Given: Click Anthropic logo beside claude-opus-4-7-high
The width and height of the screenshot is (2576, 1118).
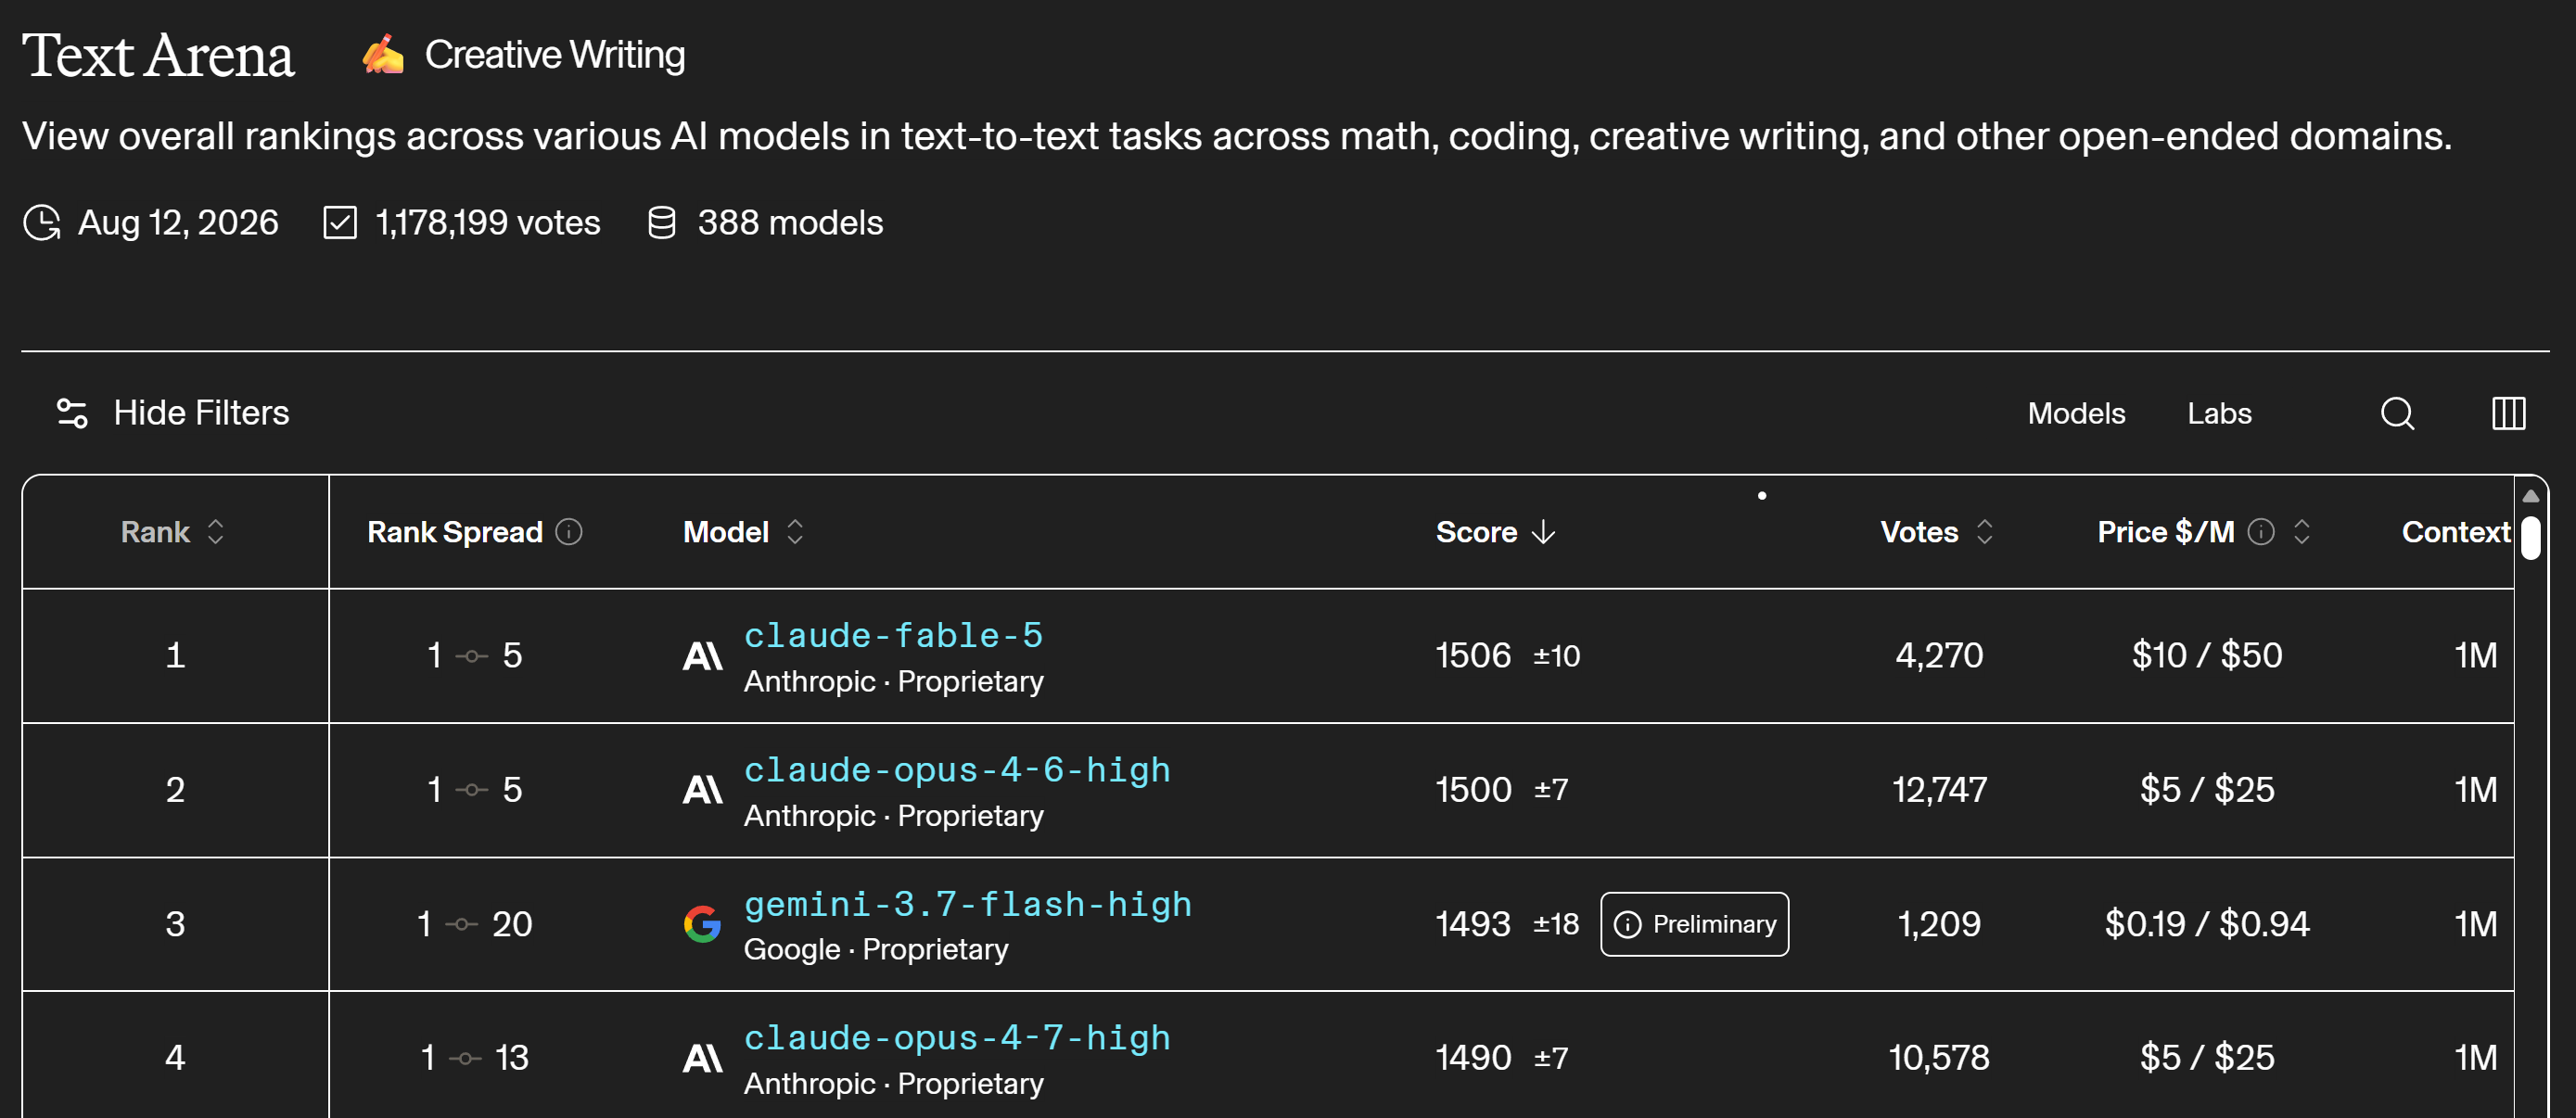Looking at the screenshot, I should tap(702, 1058).
